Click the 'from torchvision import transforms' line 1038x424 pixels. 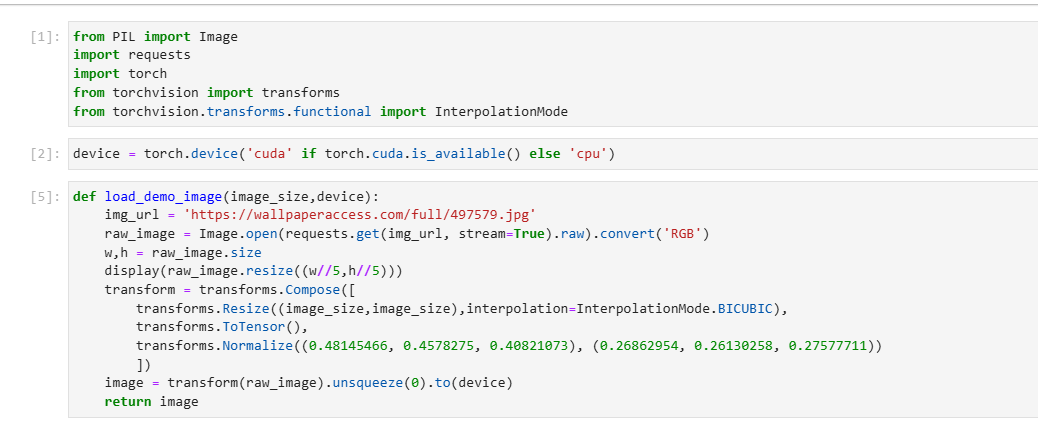(x=206, y=92)
